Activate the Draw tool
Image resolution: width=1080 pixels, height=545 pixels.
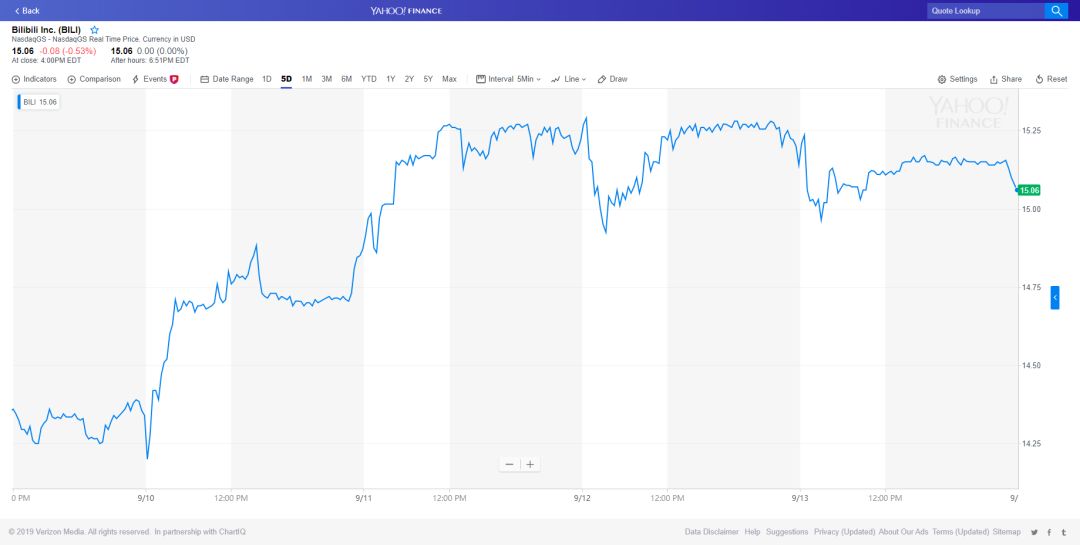tap(612, 79)
